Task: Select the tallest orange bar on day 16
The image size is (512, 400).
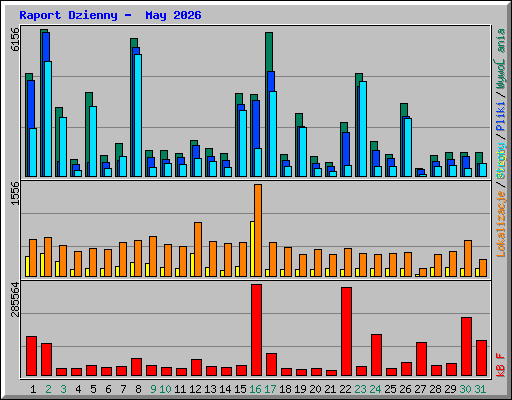Action: [x=258, y=230]
